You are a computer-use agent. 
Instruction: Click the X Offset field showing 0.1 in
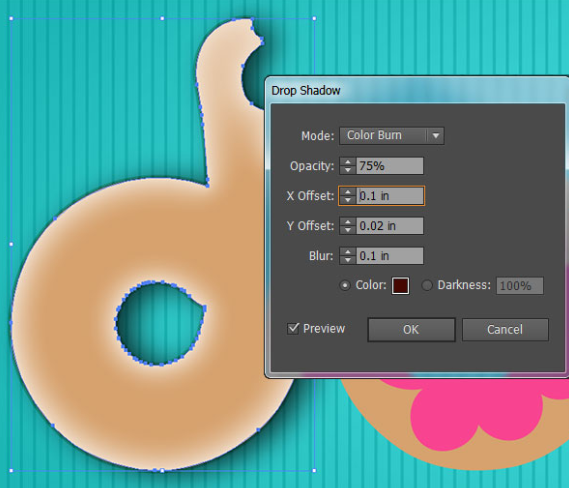[390, 196]
